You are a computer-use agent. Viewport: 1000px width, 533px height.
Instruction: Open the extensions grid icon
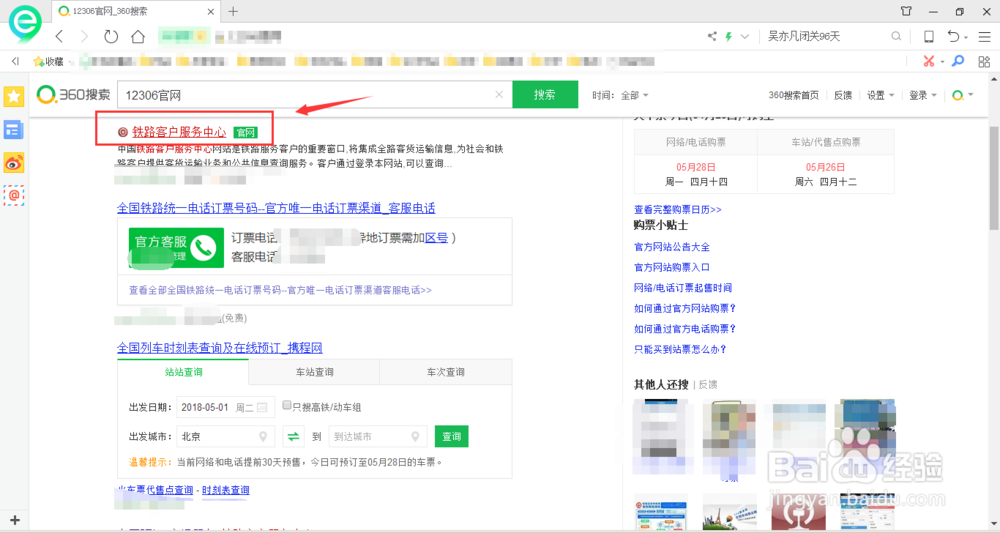point(984,61)
